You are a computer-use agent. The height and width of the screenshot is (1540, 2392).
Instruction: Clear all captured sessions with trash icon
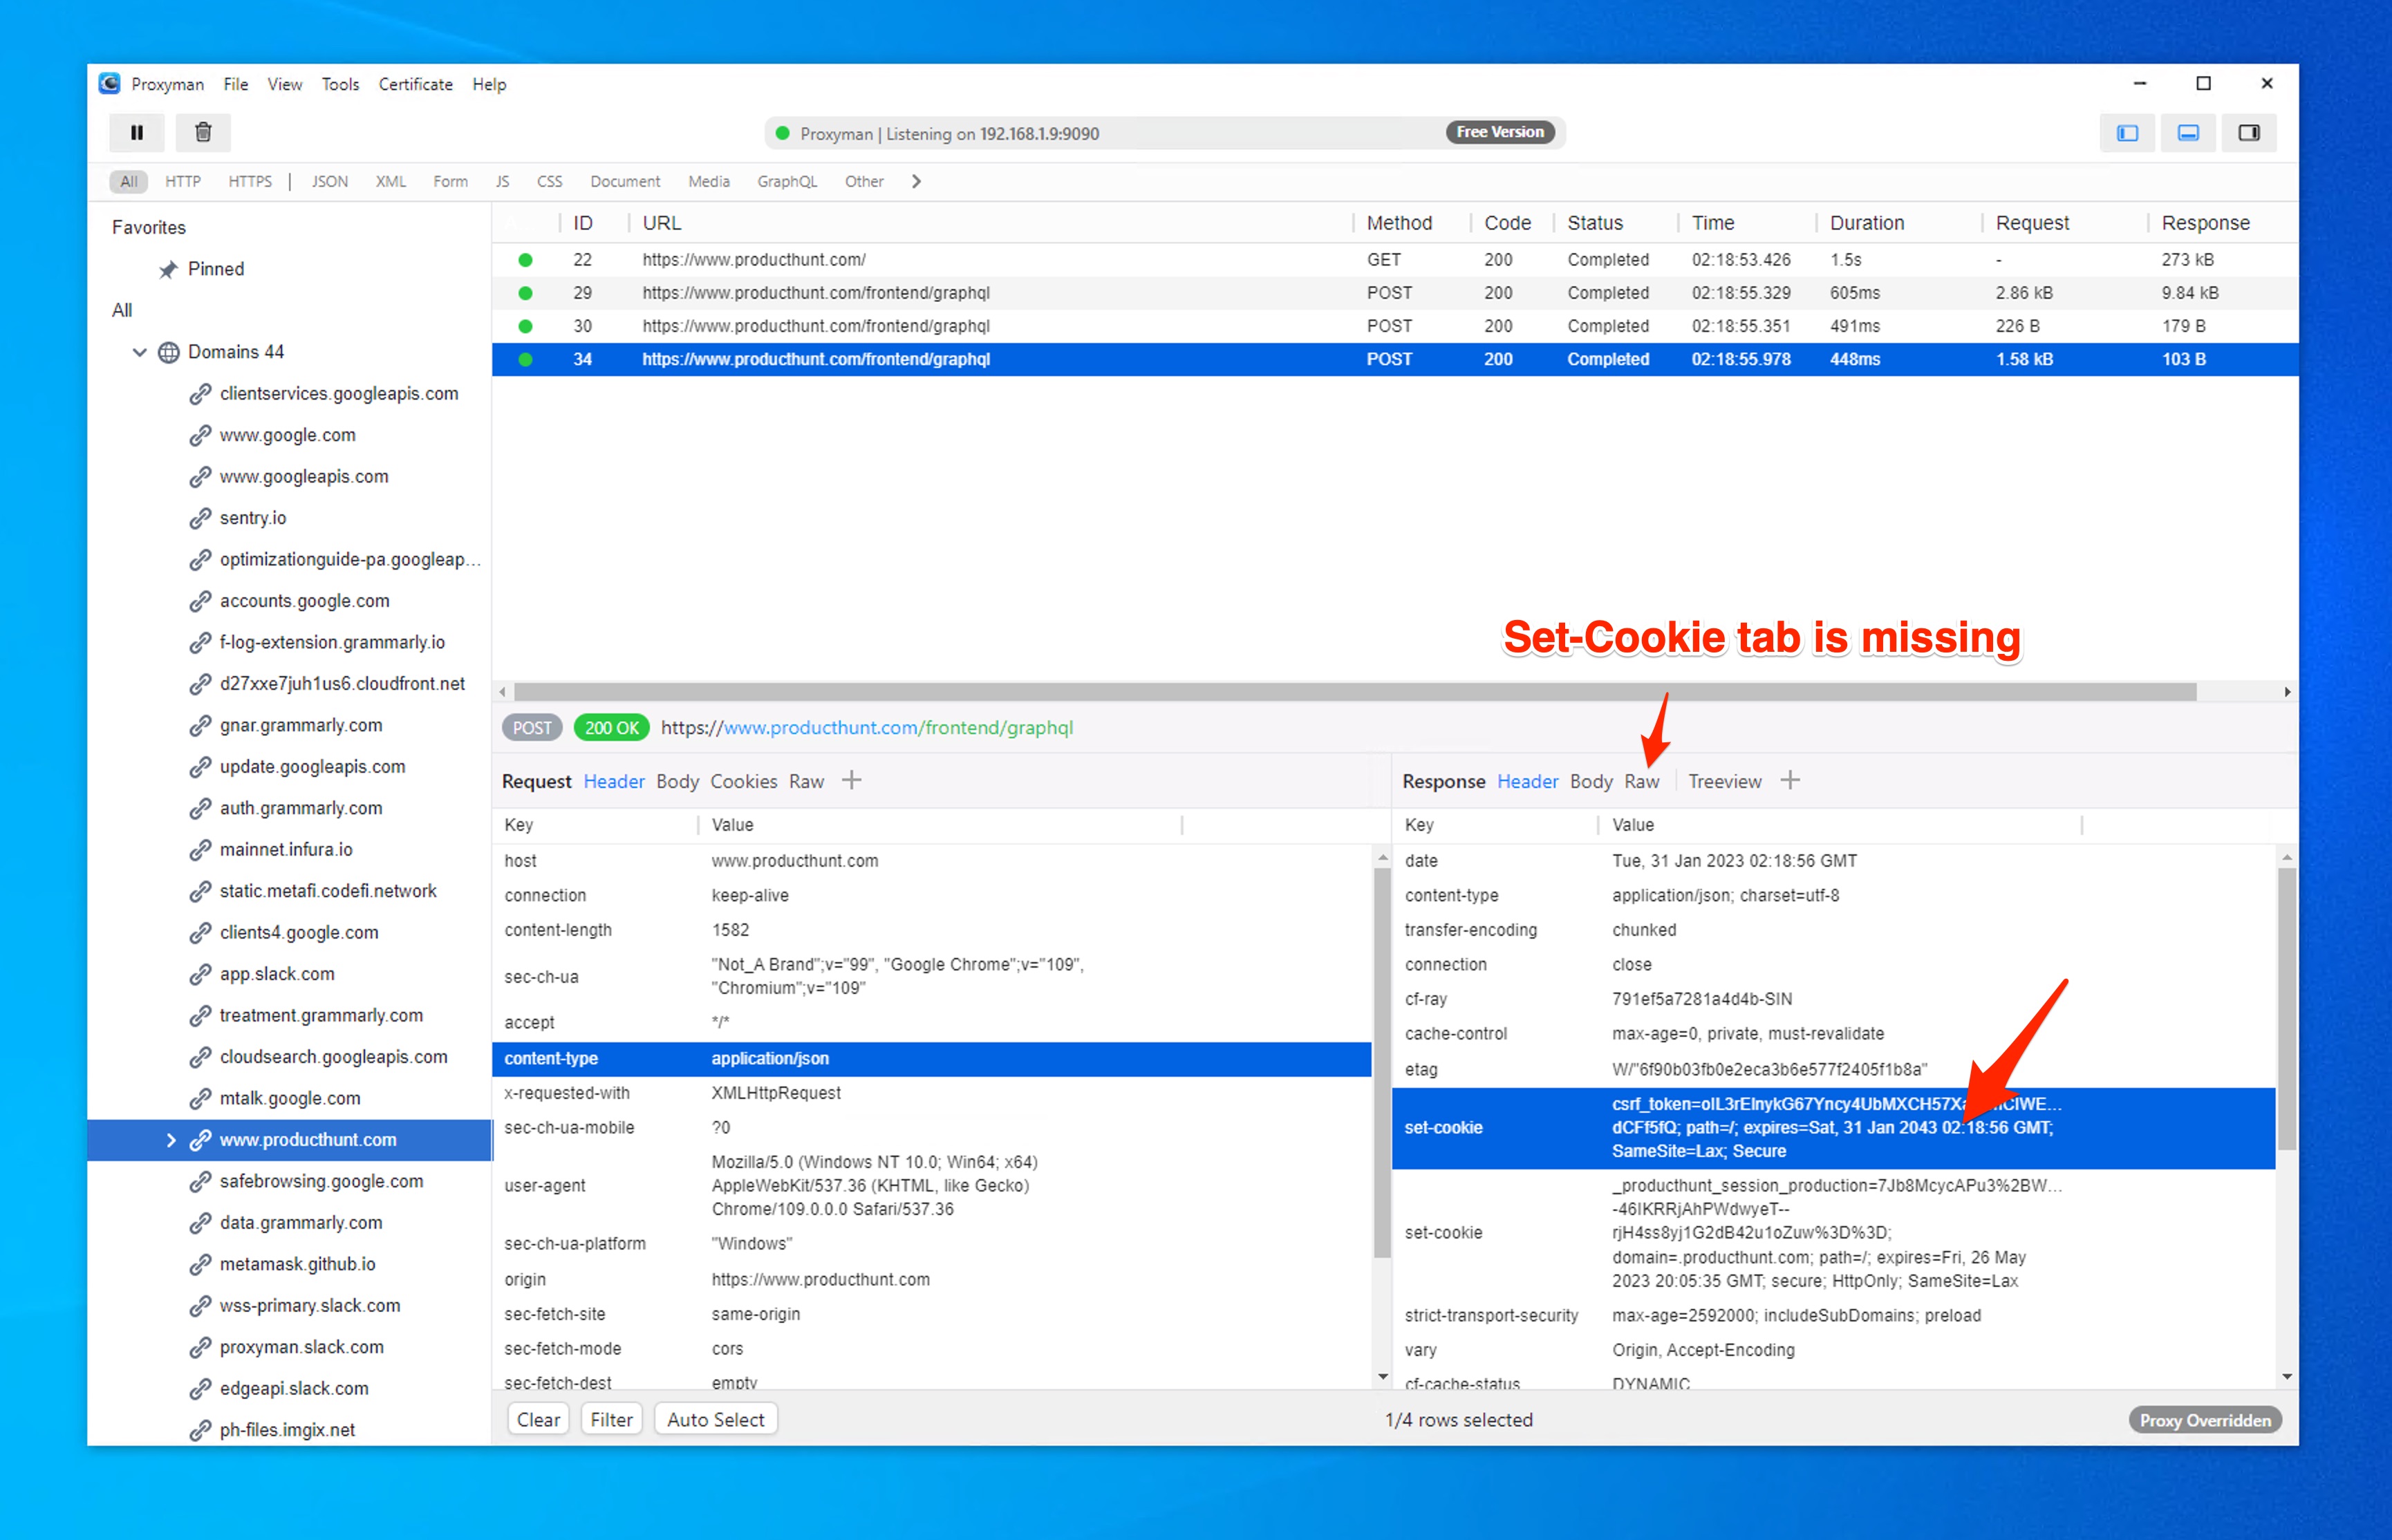(x=203, y=132)
